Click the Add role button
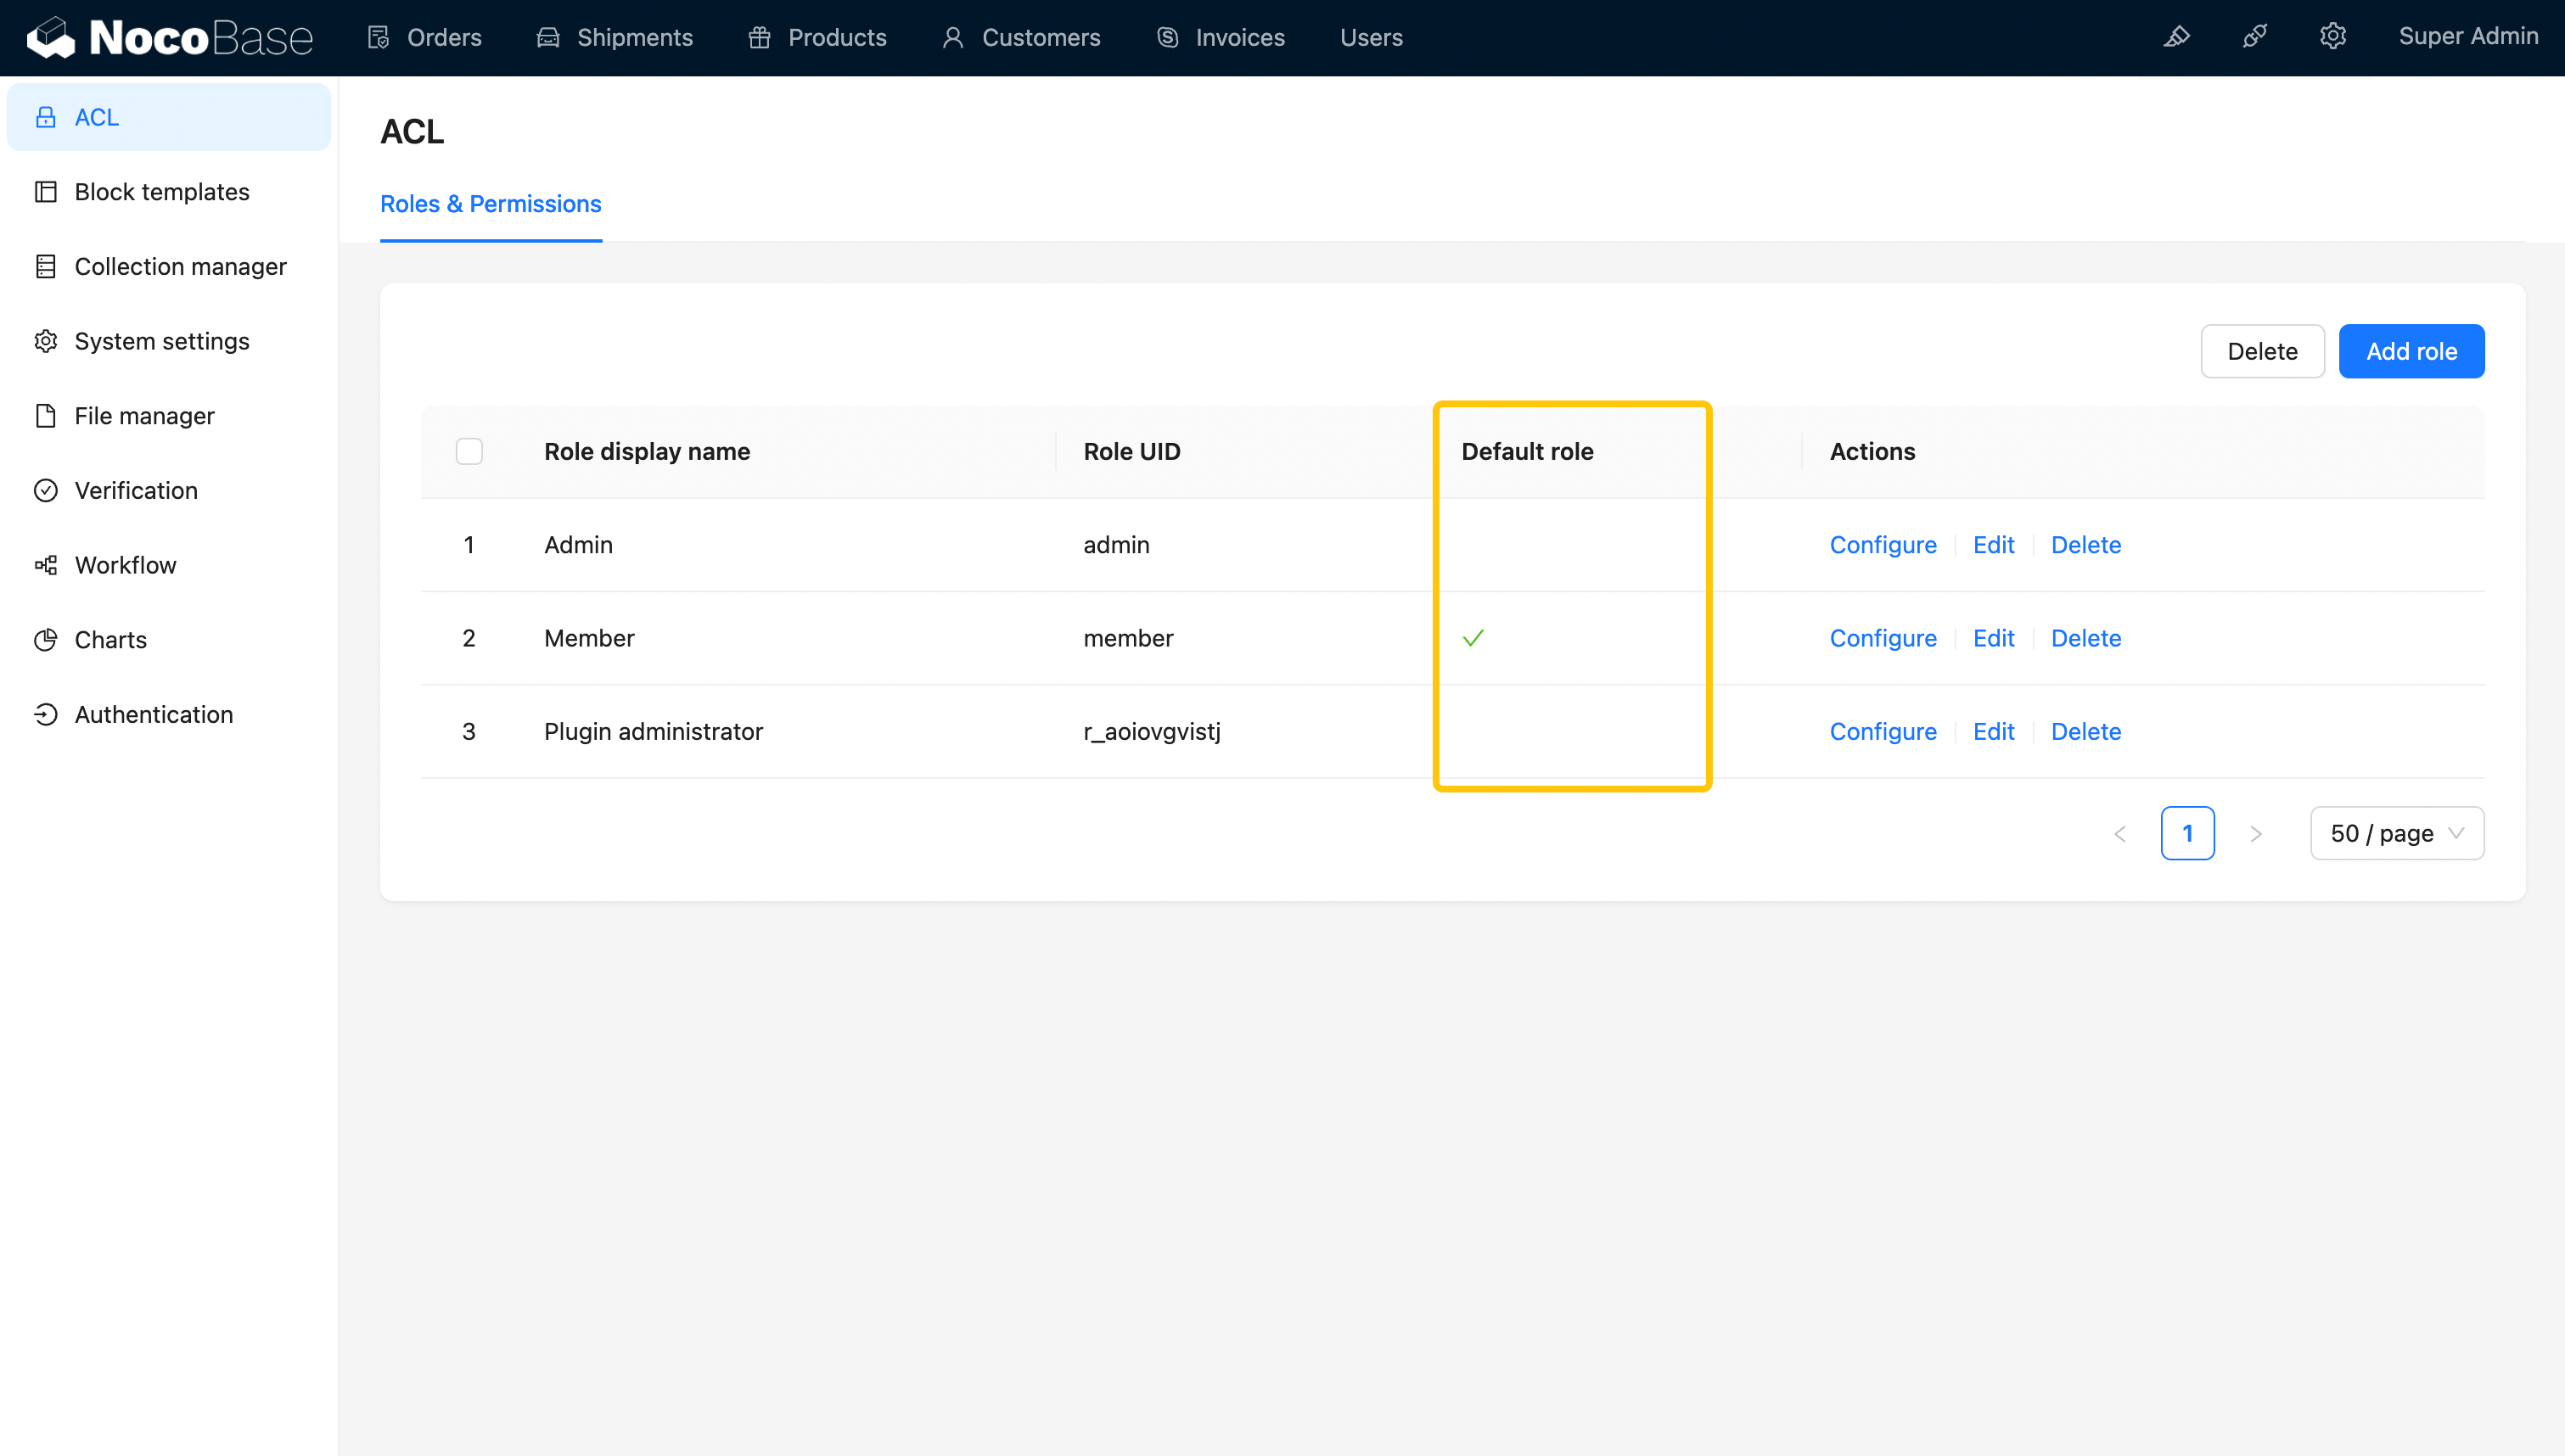 [x=2410, y=351]
